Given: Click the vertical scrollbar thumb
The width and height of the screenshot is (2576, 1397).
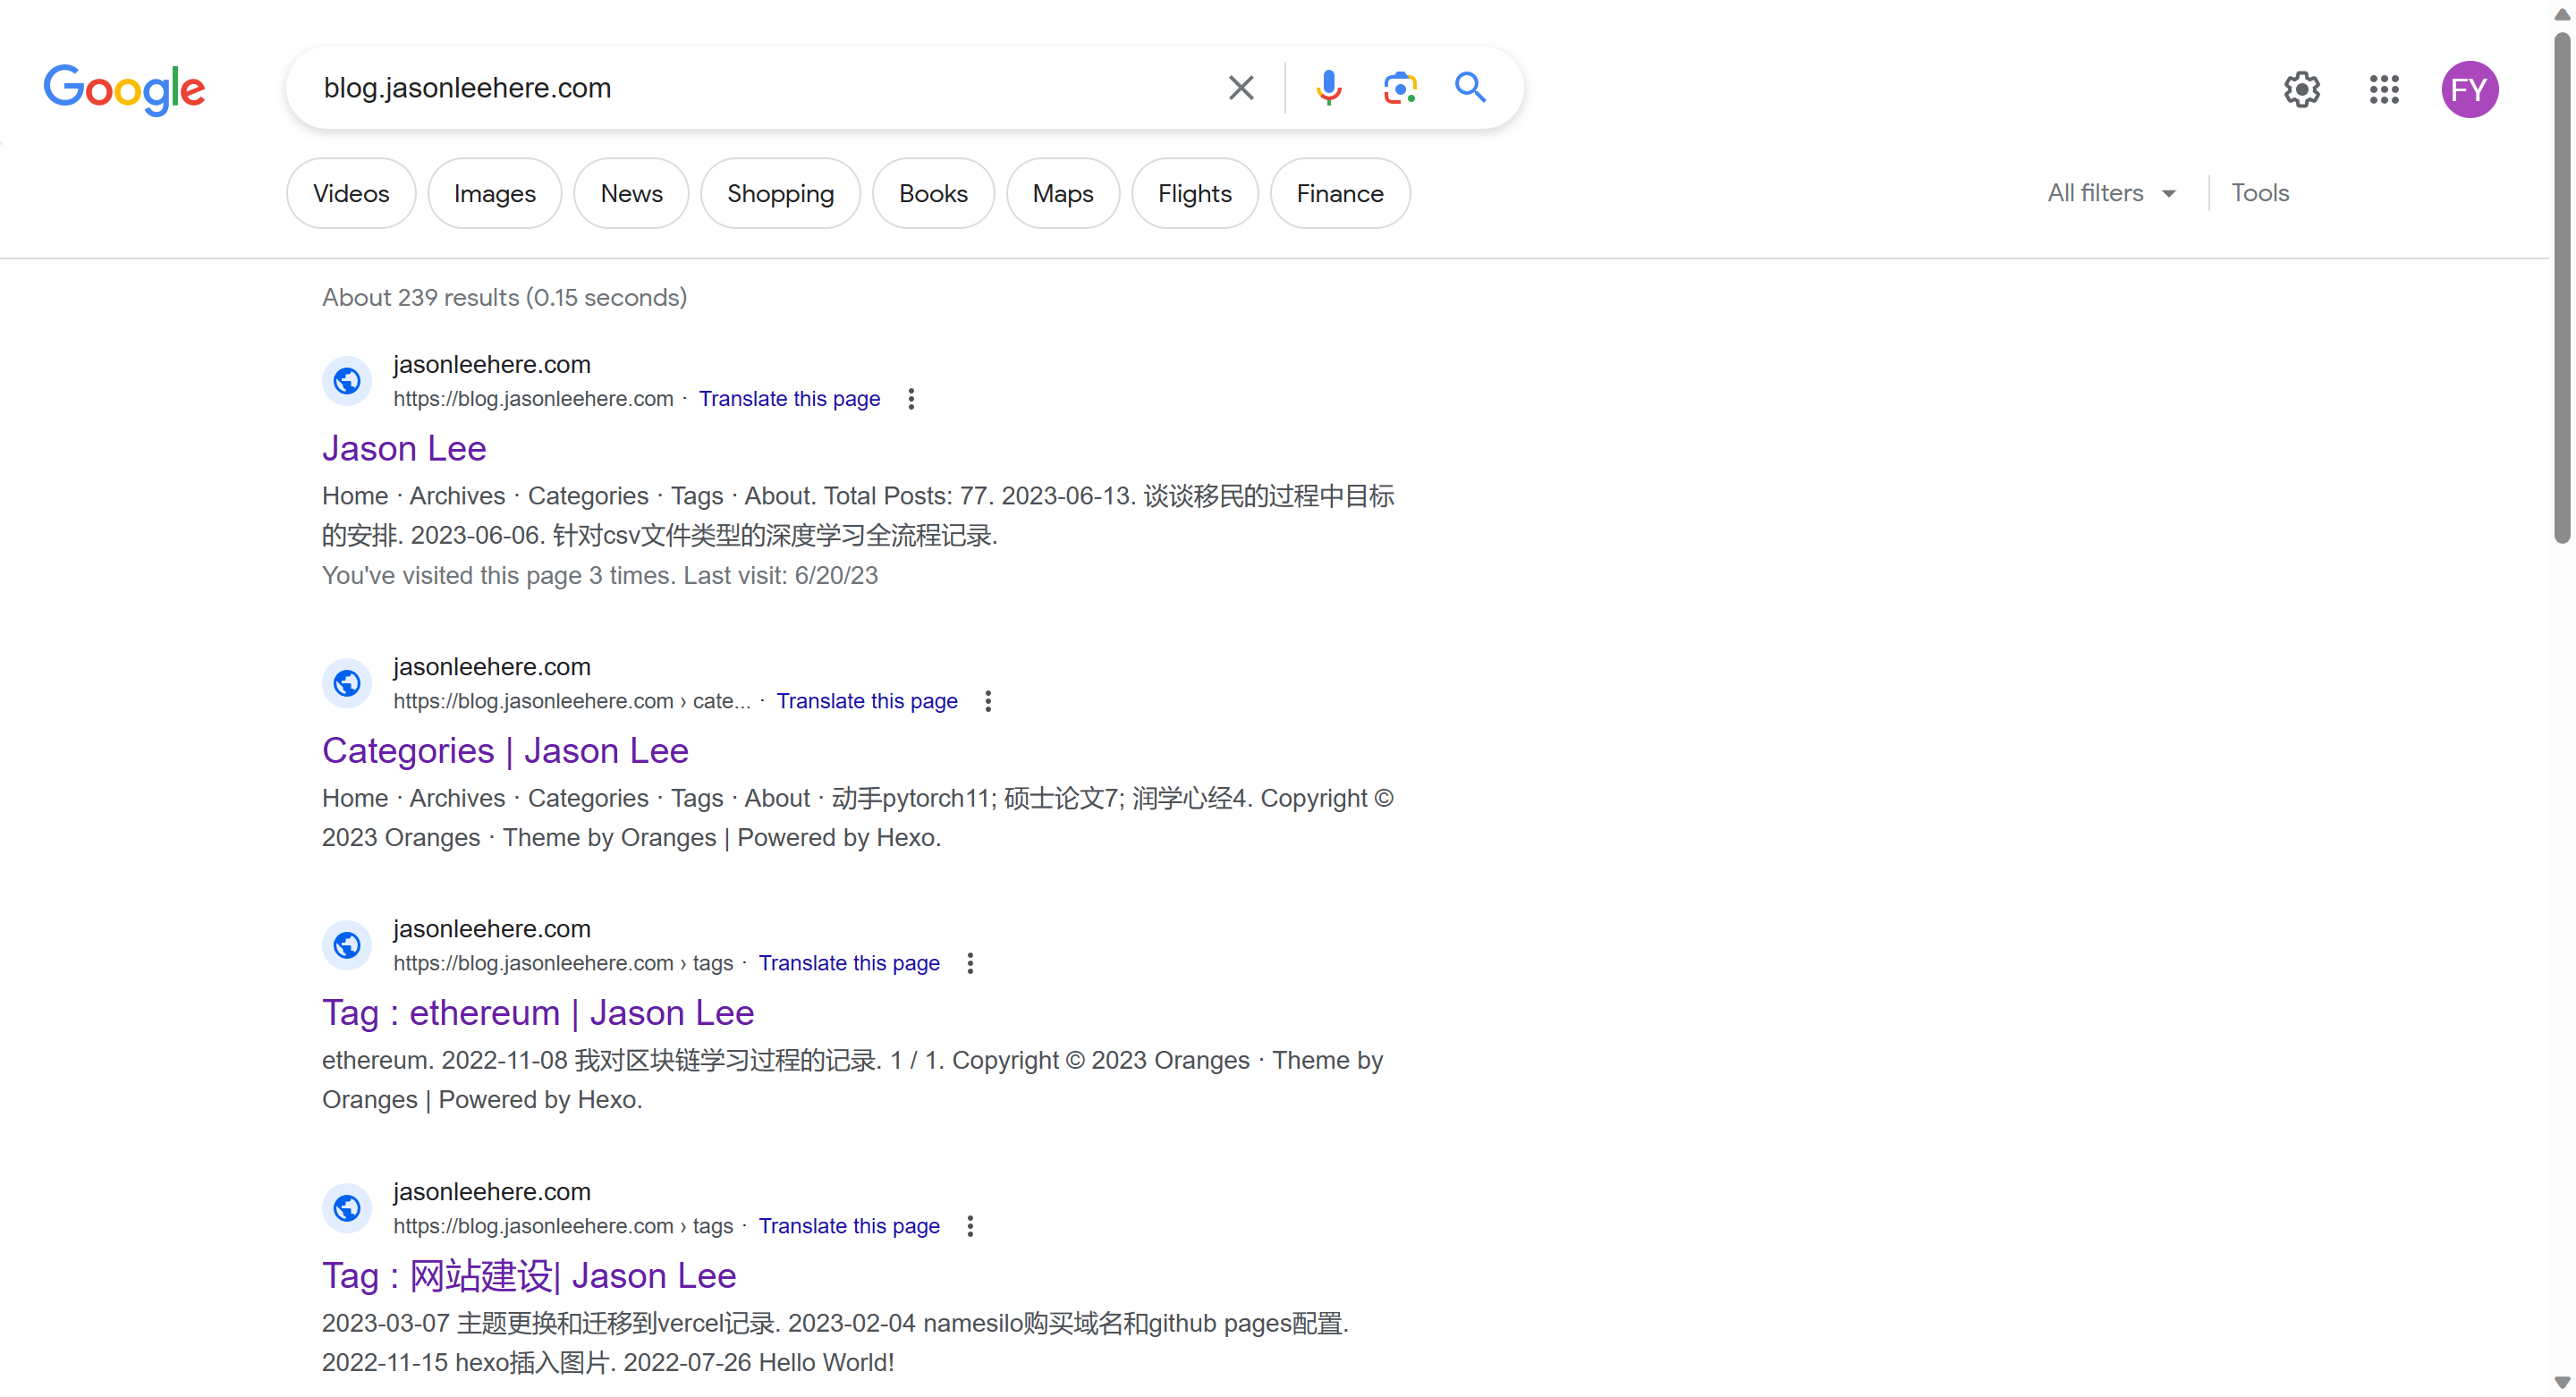Looking at the screenshot, I should point(2561,288).
